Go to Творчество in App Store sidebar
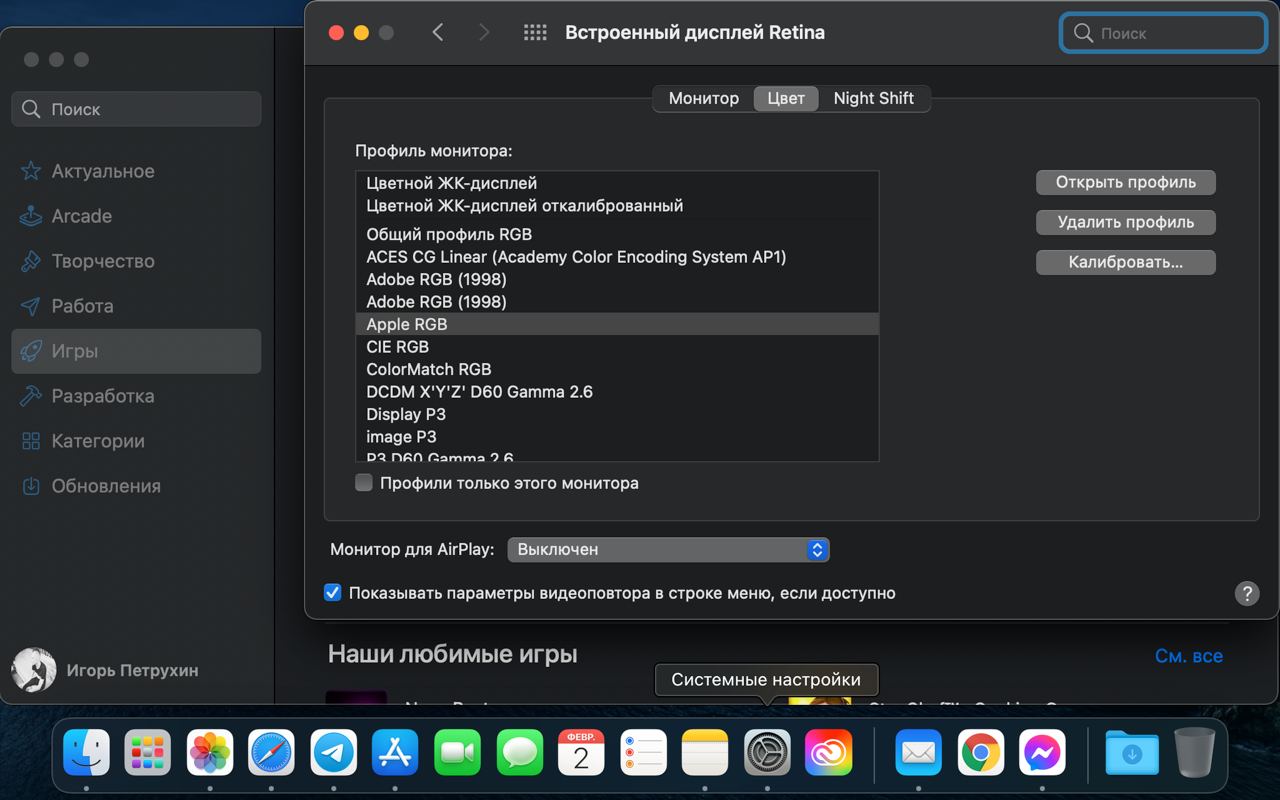Image resolution: width=1280 pixels, height=800 pixels. click(136, 261)
